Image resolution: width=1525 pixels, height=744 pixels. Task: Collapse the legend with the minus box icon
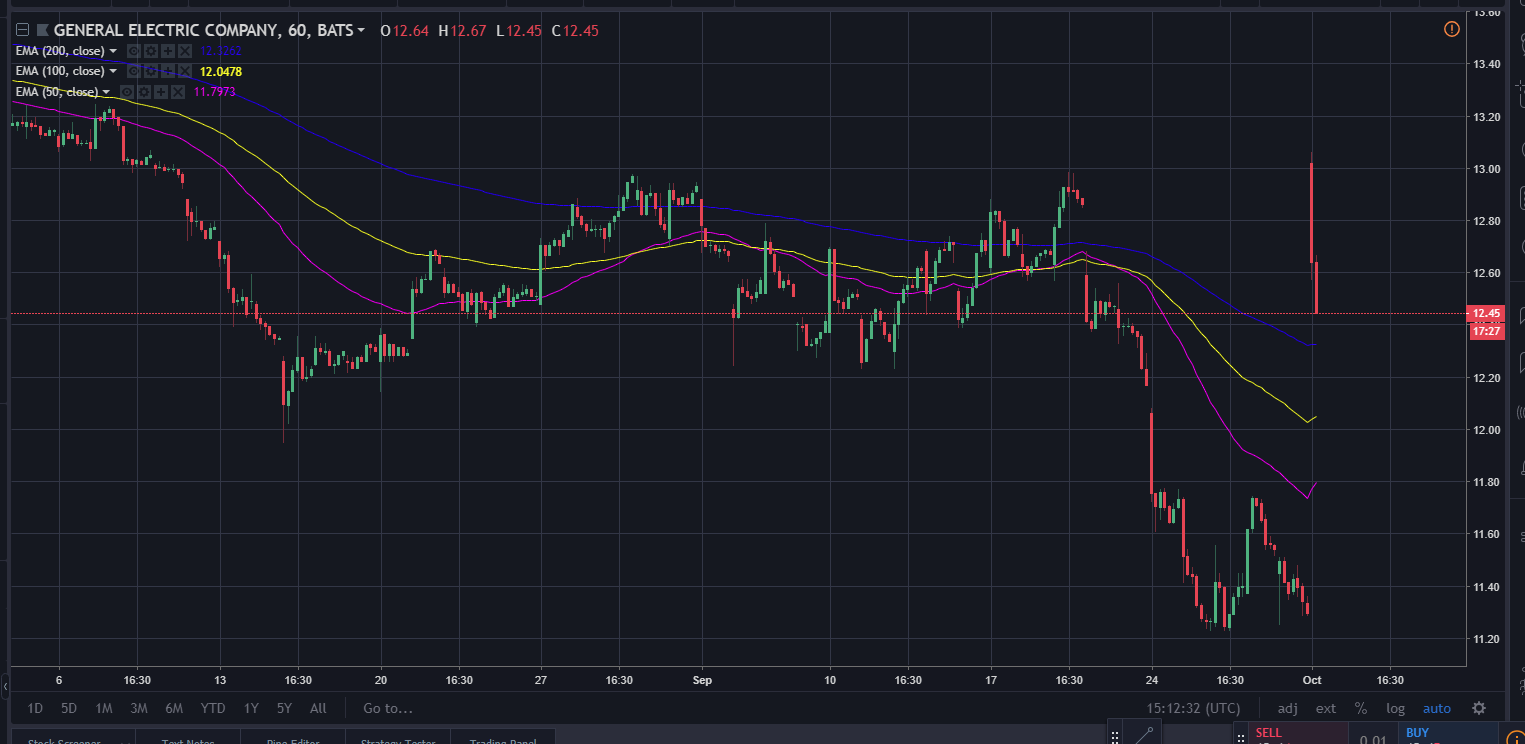(22, 30)
